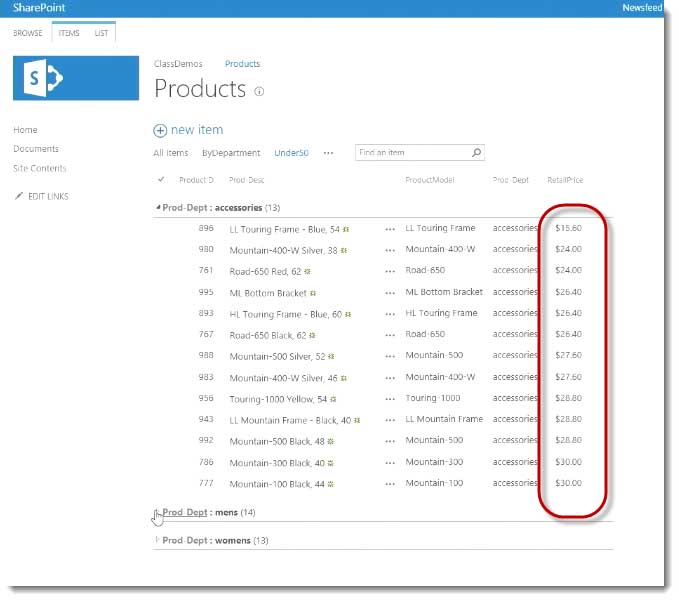Open the Prod-Dept column header menu
This screenshot has width=679, height=601.
[511, 180]
